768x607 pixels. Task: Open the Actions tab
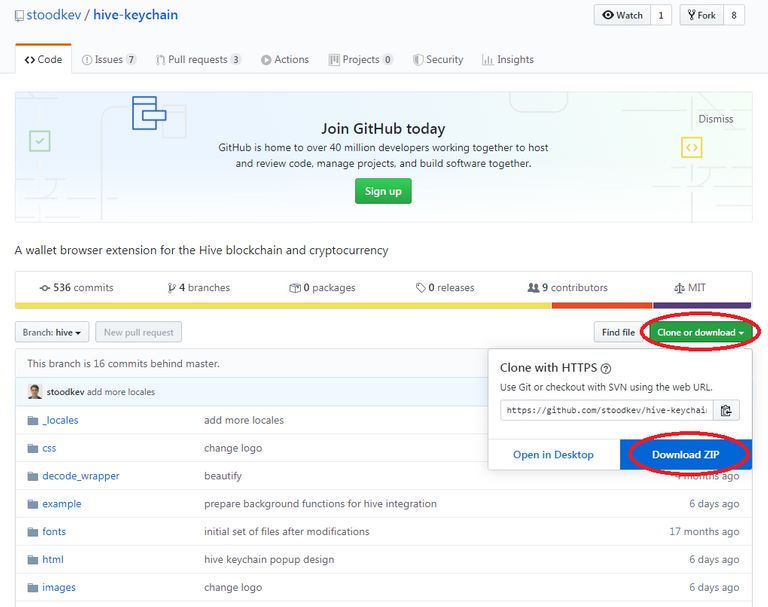coord(285,59)
